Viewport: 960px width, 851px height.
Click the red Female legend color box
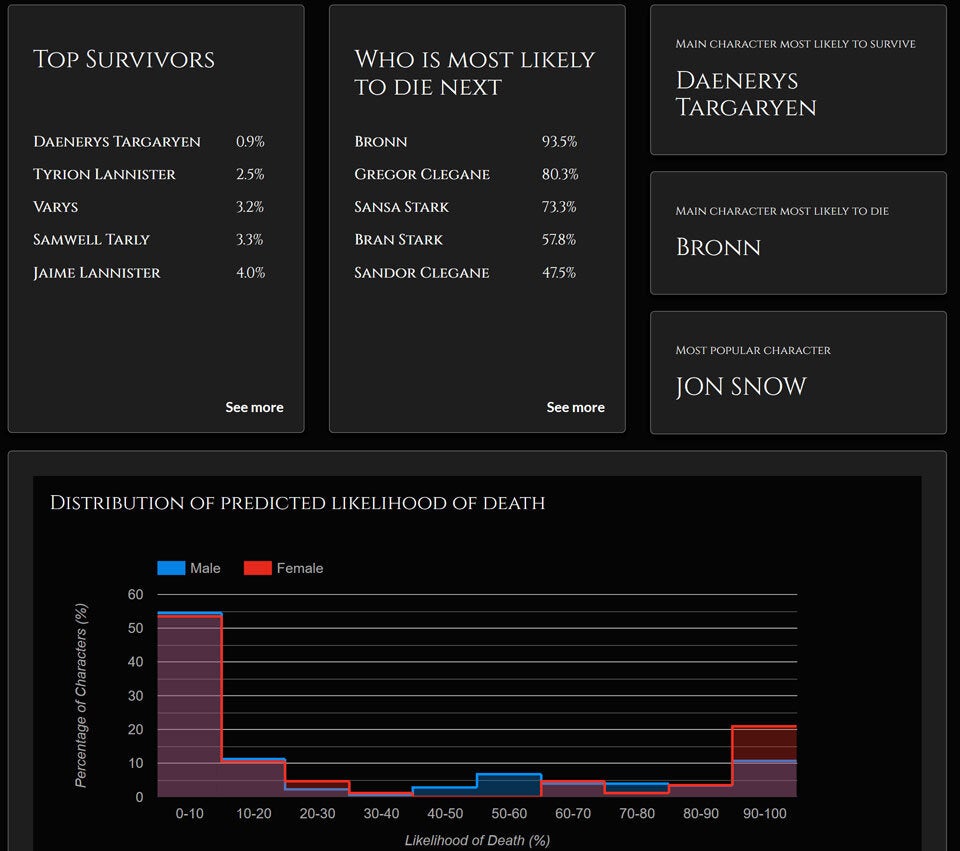point(258,568)
